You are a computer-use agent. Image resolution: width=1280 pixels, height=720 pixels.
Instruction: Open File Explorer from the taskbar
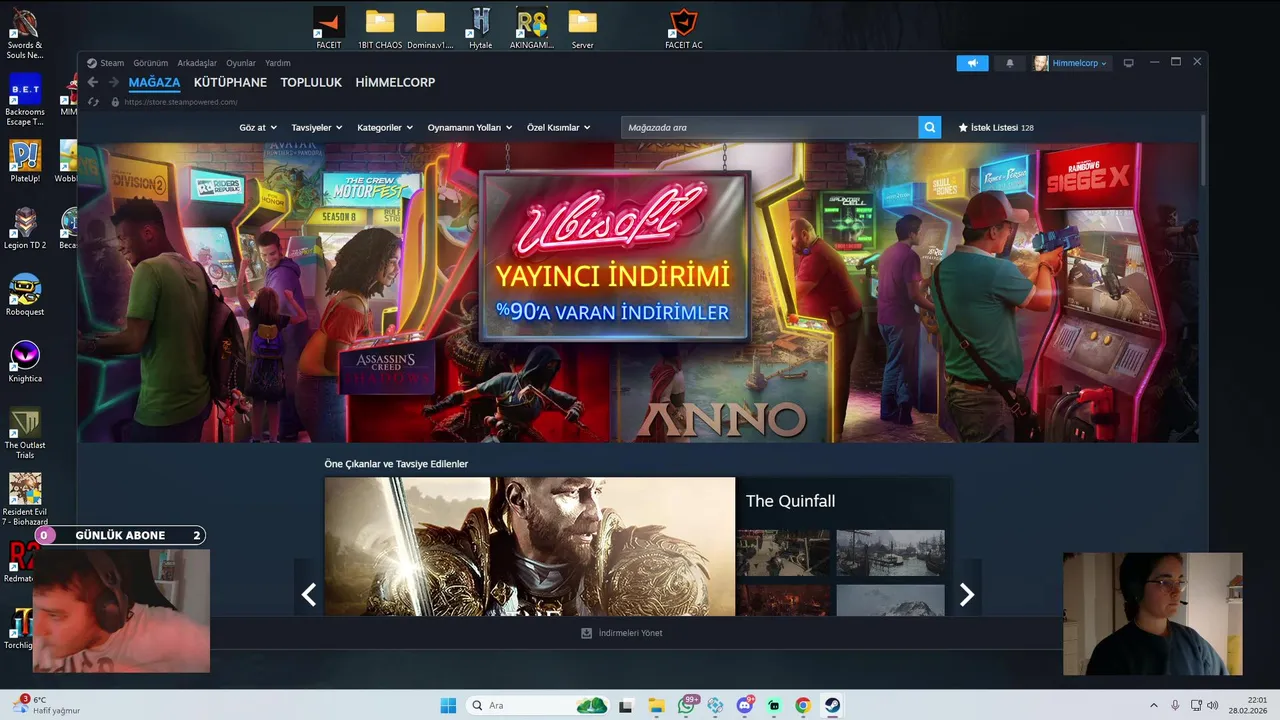(x=656, y=705)
